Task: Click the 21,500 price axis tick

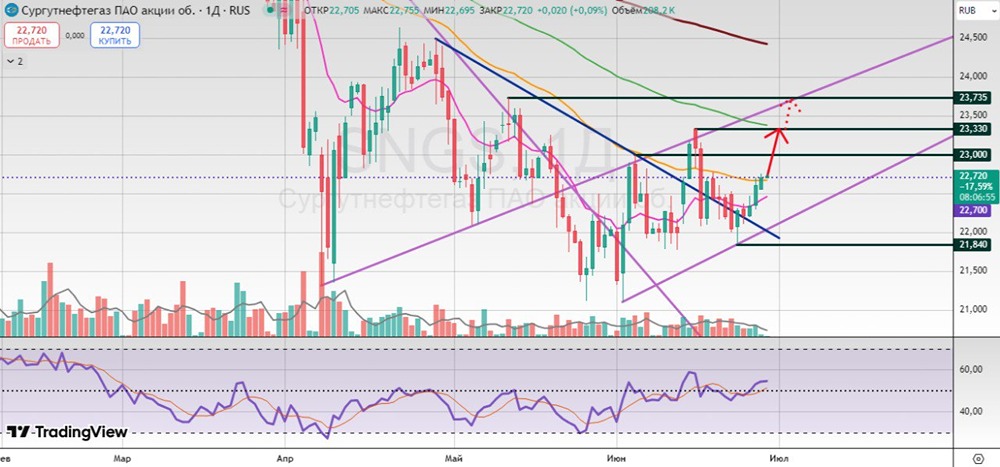Action: (x=973, y=271)
